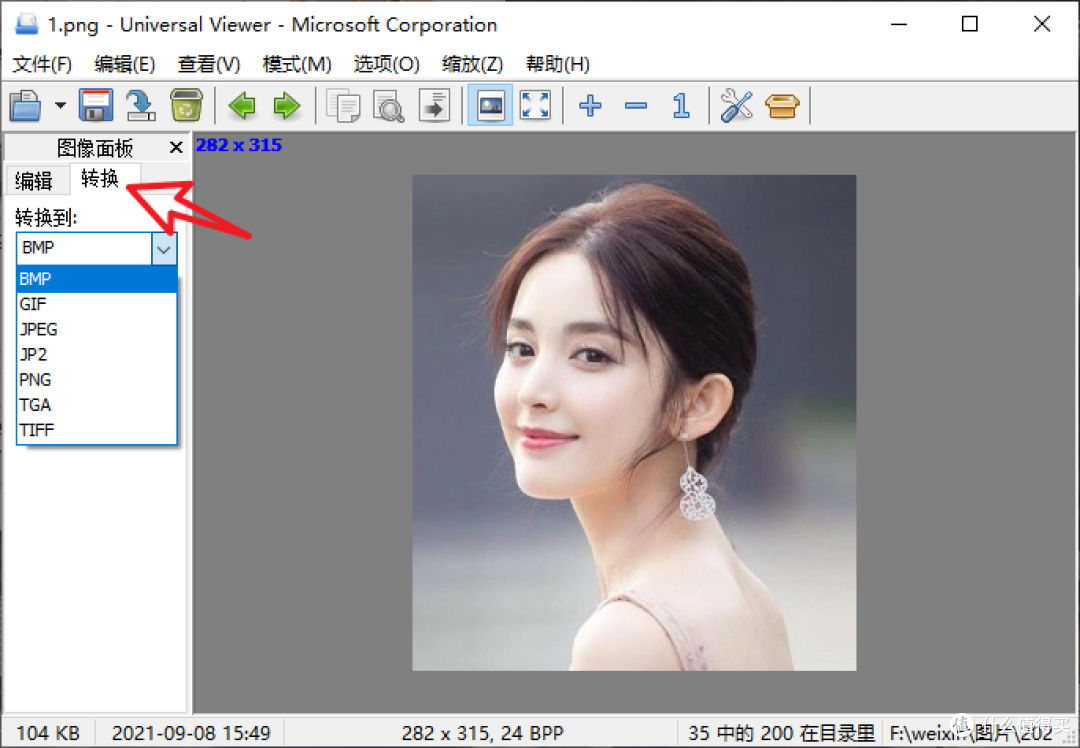Collapse the BMP format combo box arrow

pos(164,249)
